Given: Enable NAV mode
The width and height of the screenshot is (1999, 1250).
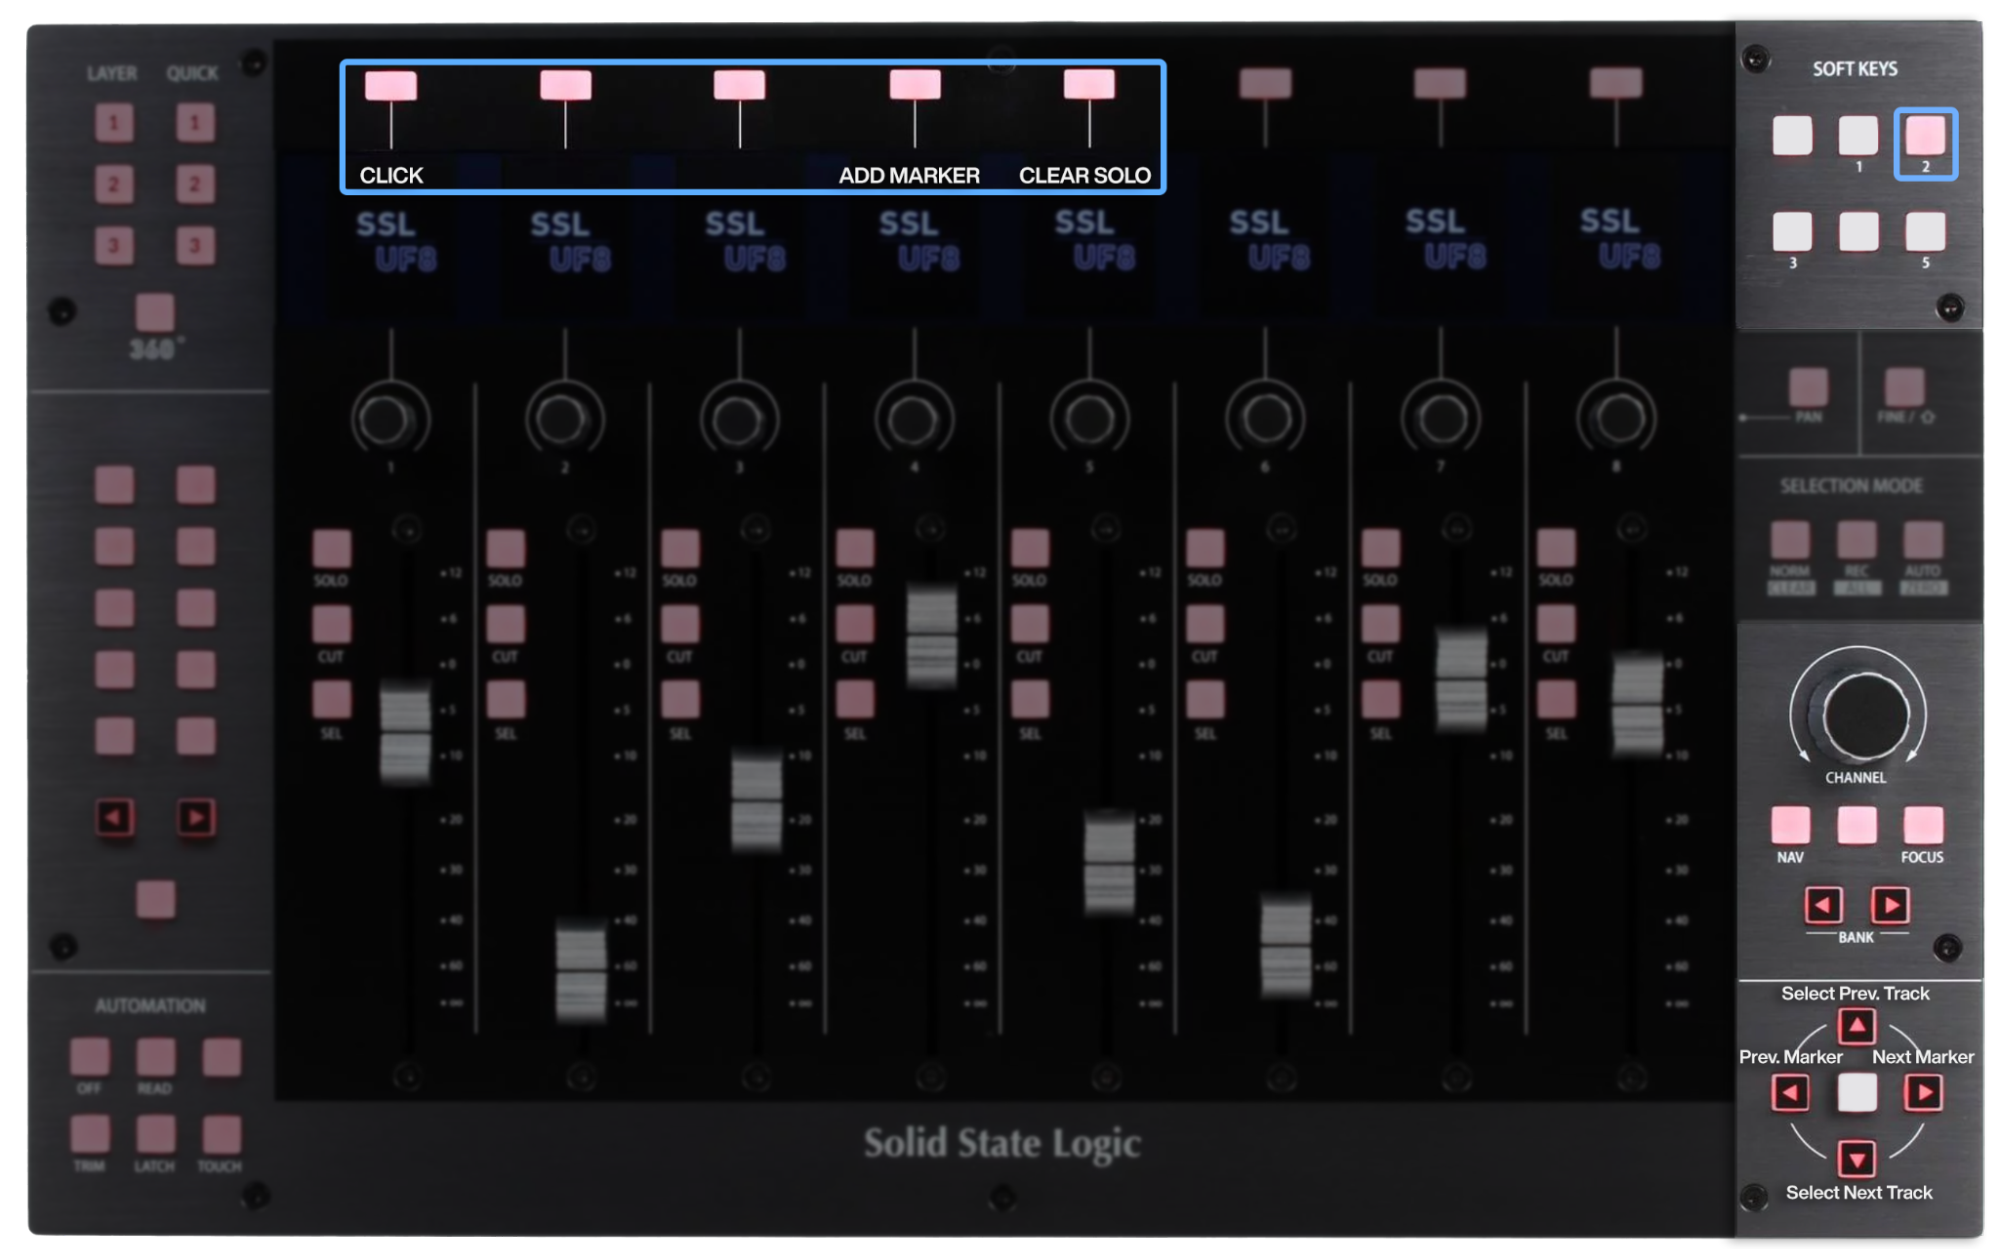Looking at the screenshot, I should [x=1790, y=826].
